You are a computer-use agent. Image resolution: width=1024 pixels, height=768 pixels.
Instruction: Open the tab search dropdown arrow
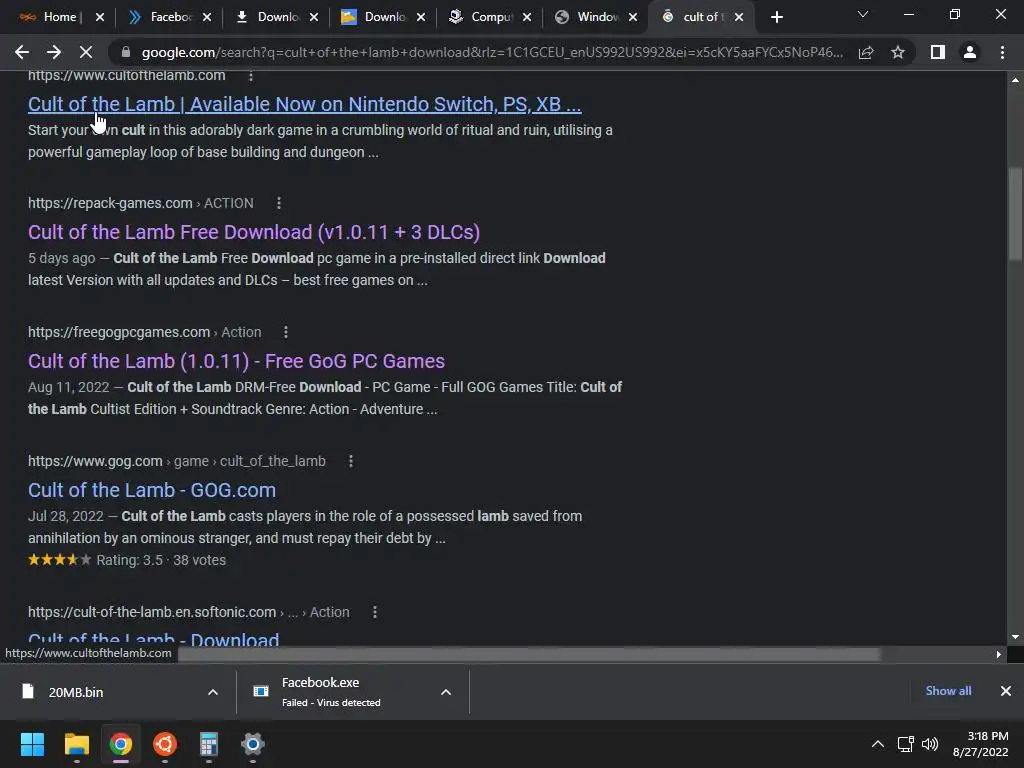863,14
